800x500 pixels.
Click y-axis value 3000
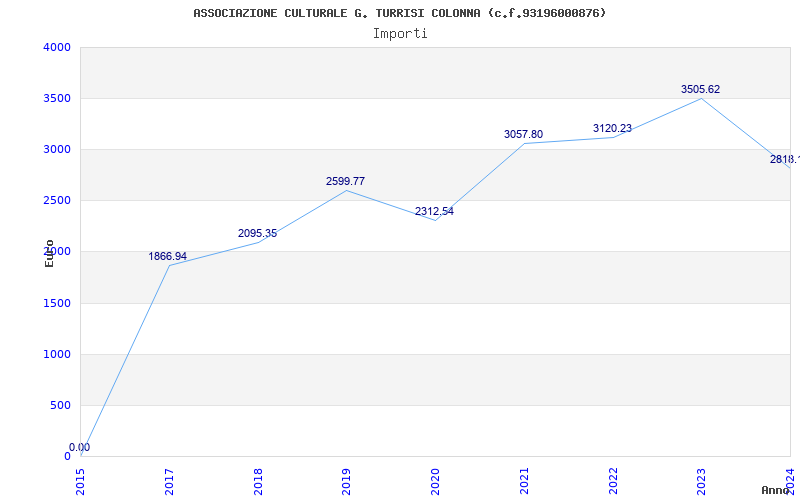point(57,149)
